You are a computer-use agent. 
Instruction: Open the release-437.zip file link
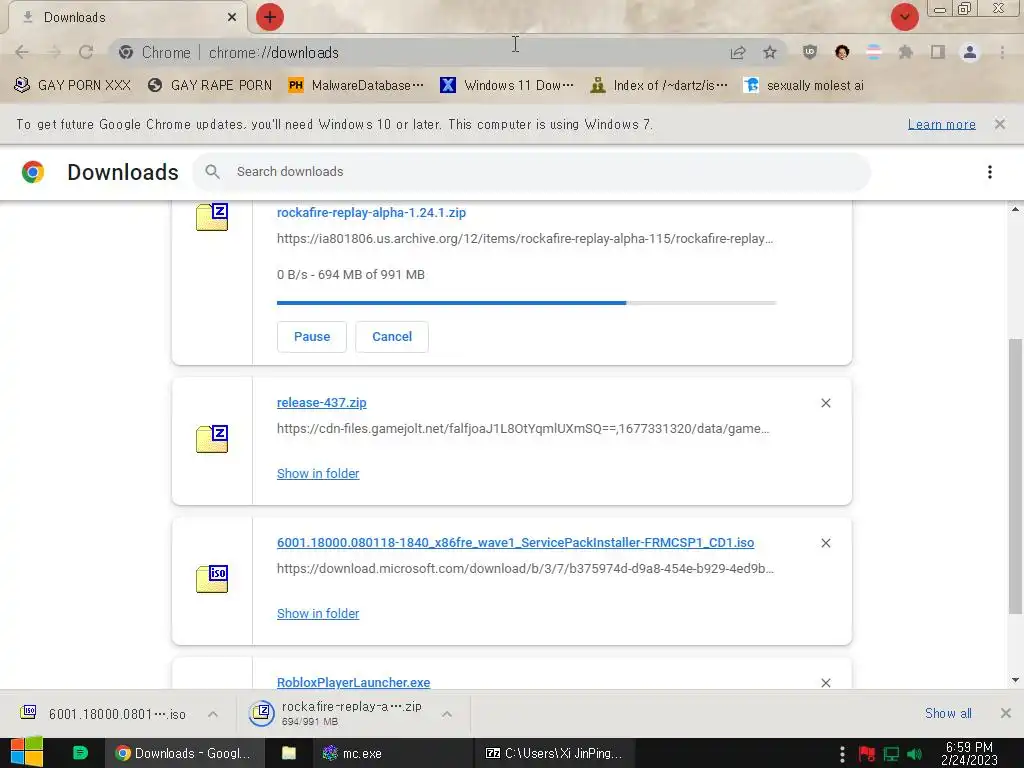click(x=321, y=403)
